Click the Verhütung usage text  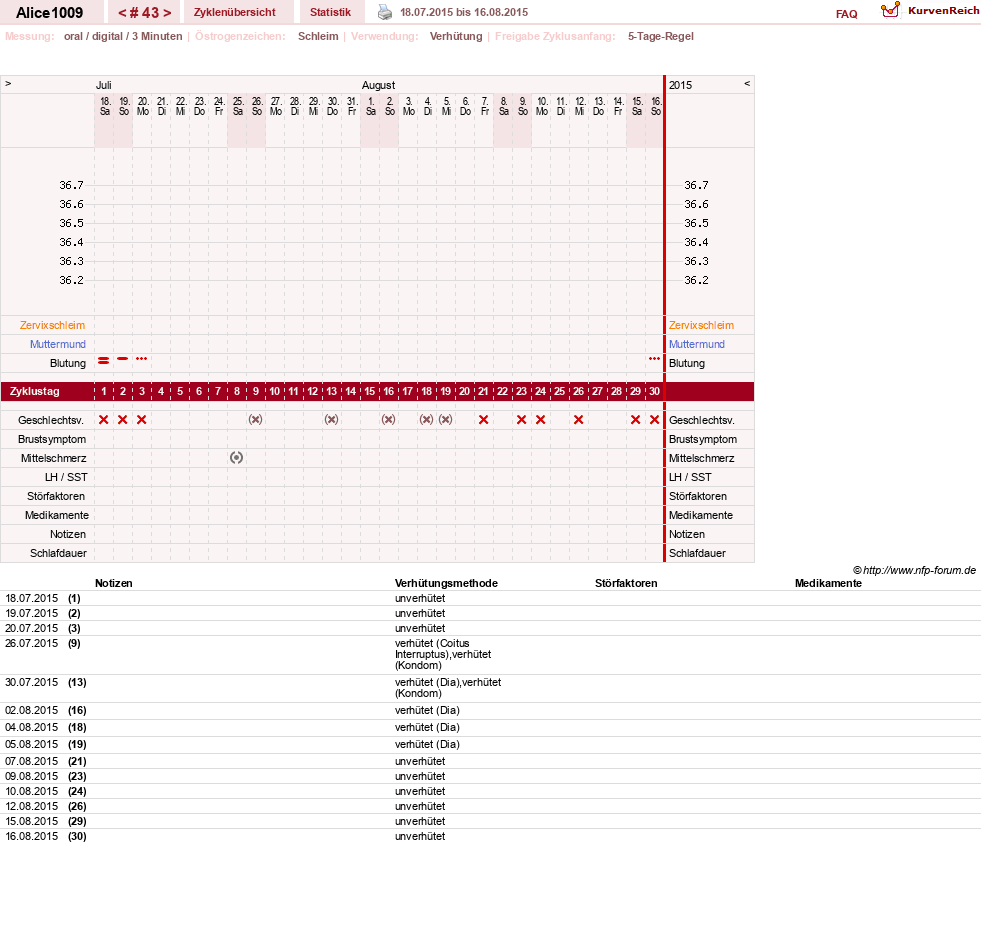tap(456, 36)
